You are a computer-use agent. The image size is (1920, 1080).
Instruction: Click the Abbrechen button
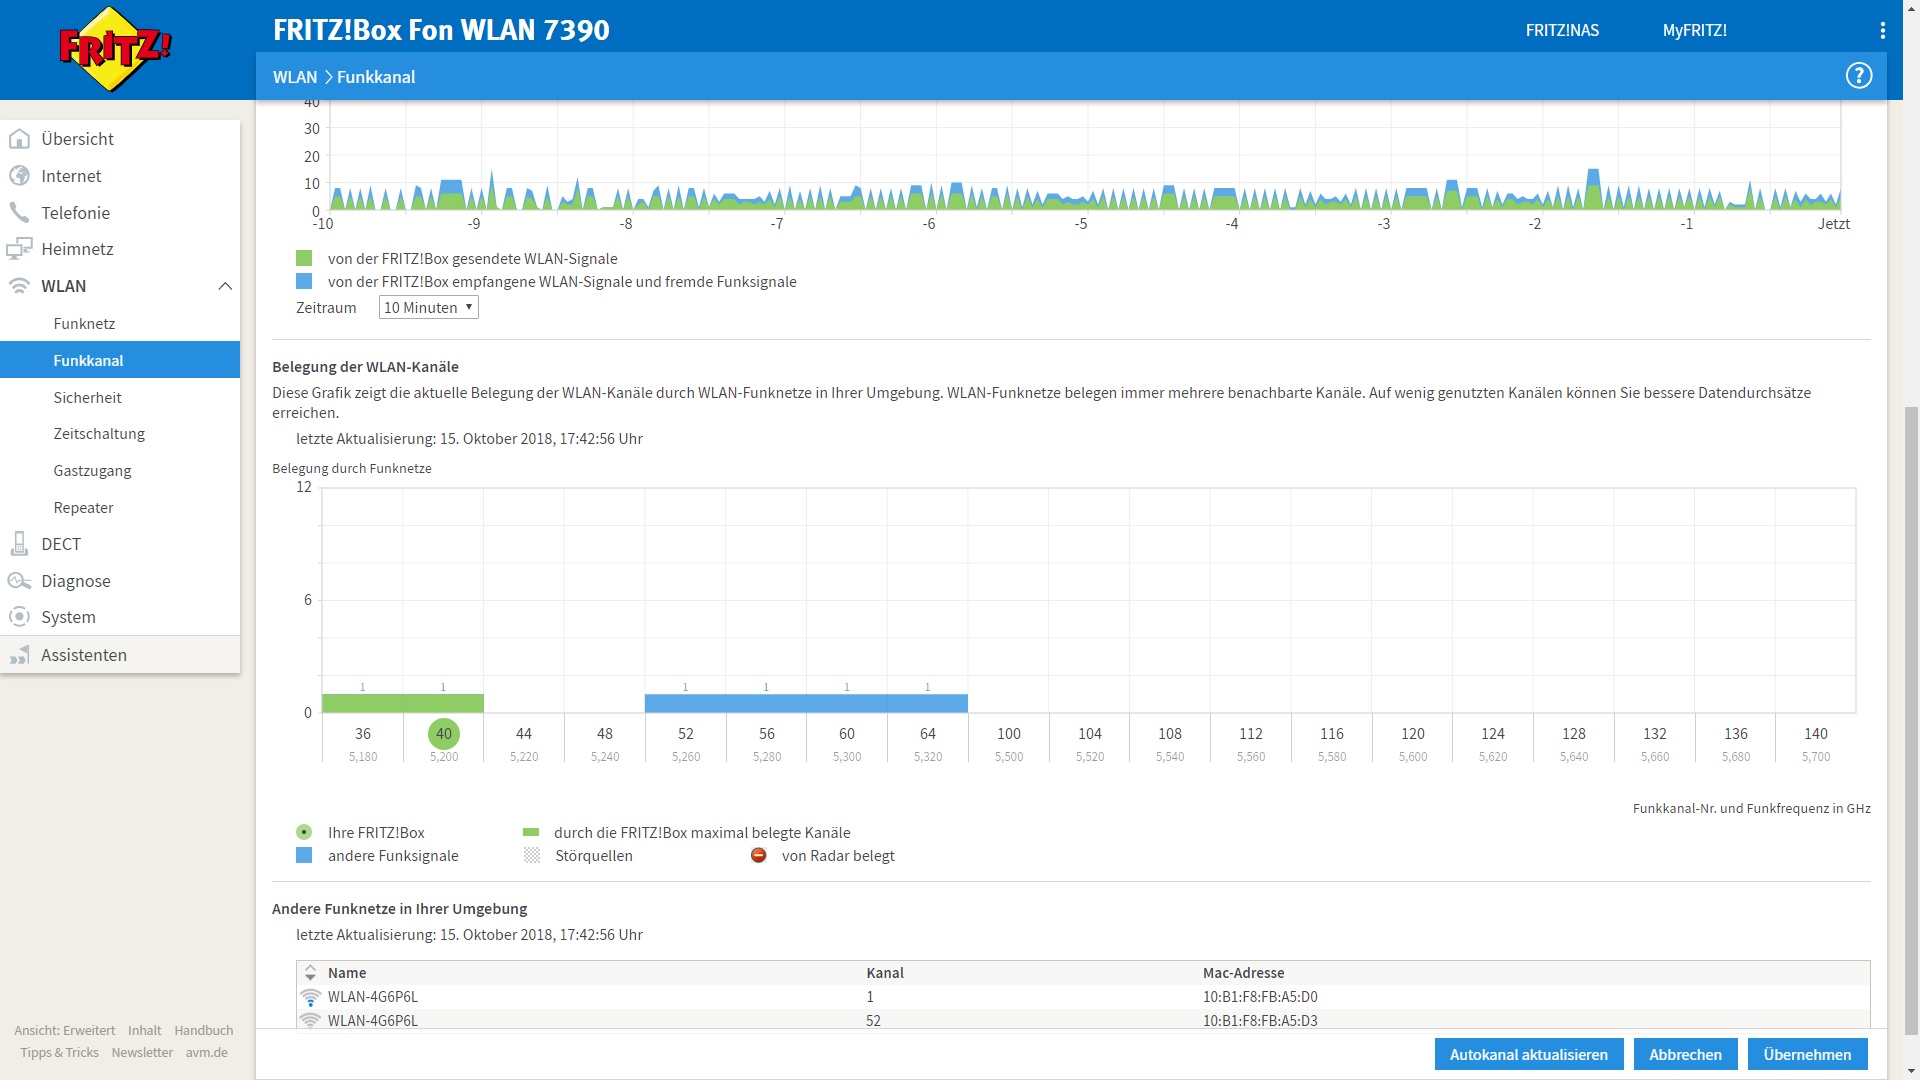[1685, 1054]
